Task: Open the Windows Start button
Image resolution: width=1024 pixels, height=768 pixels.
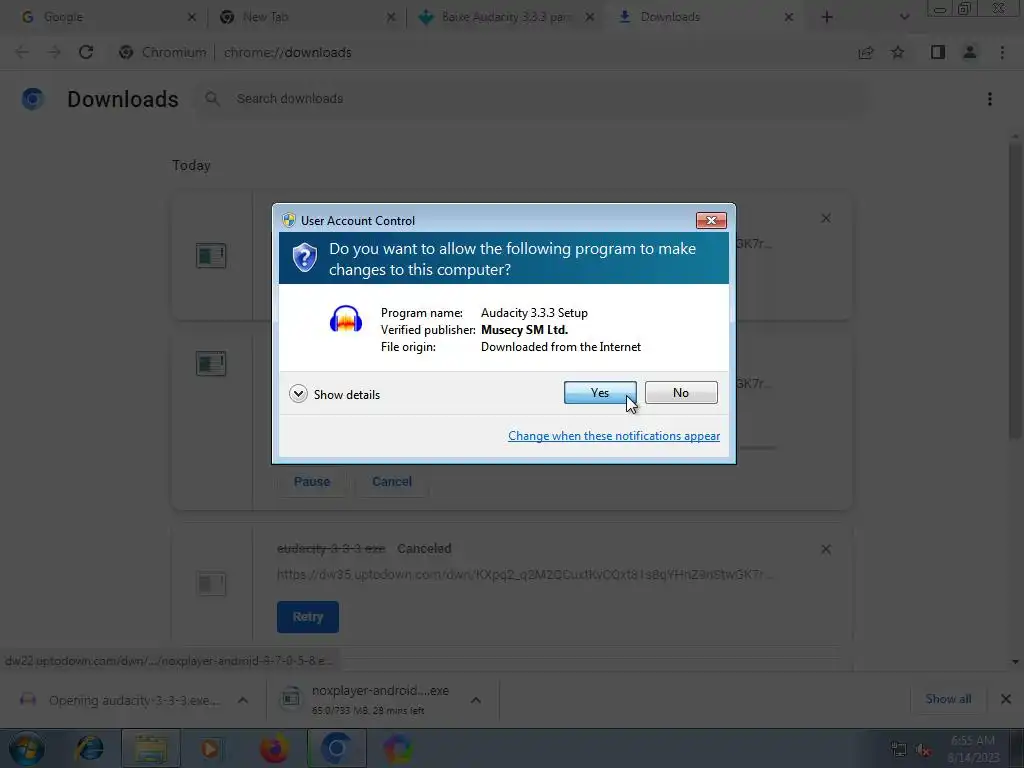Action: (x=27, y=748)
